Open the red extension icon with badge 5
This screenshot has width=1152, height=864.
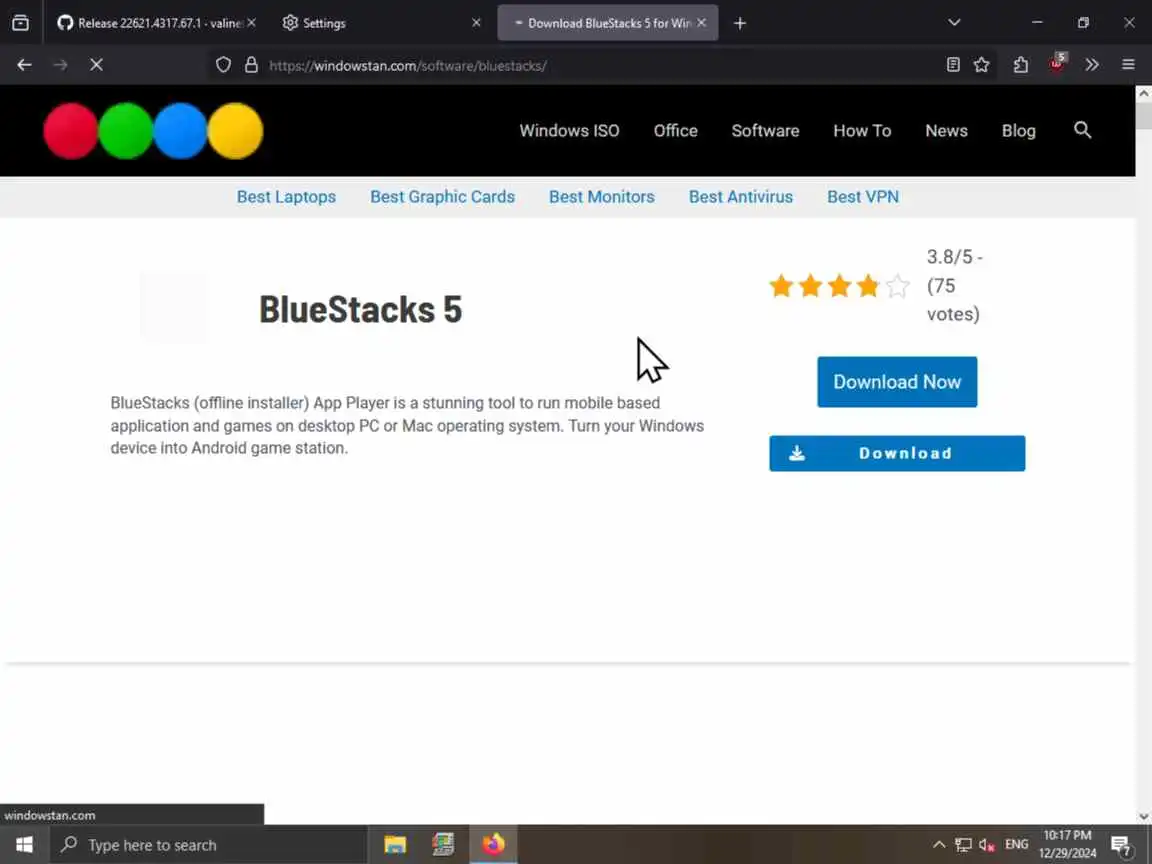click(1057, 63)
